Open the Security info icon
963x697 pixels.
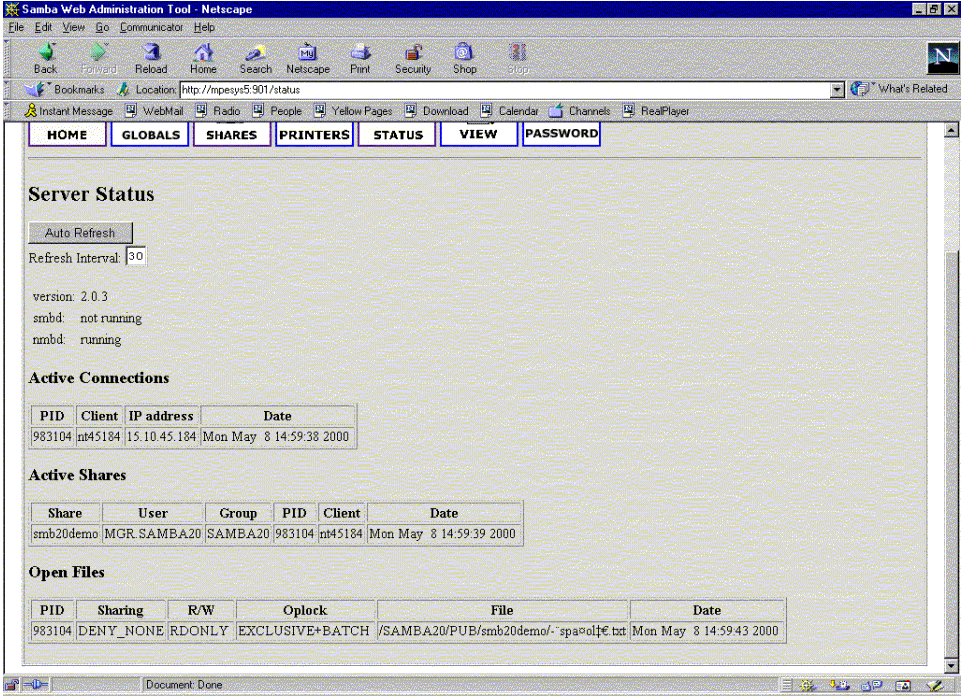[413, 59]
